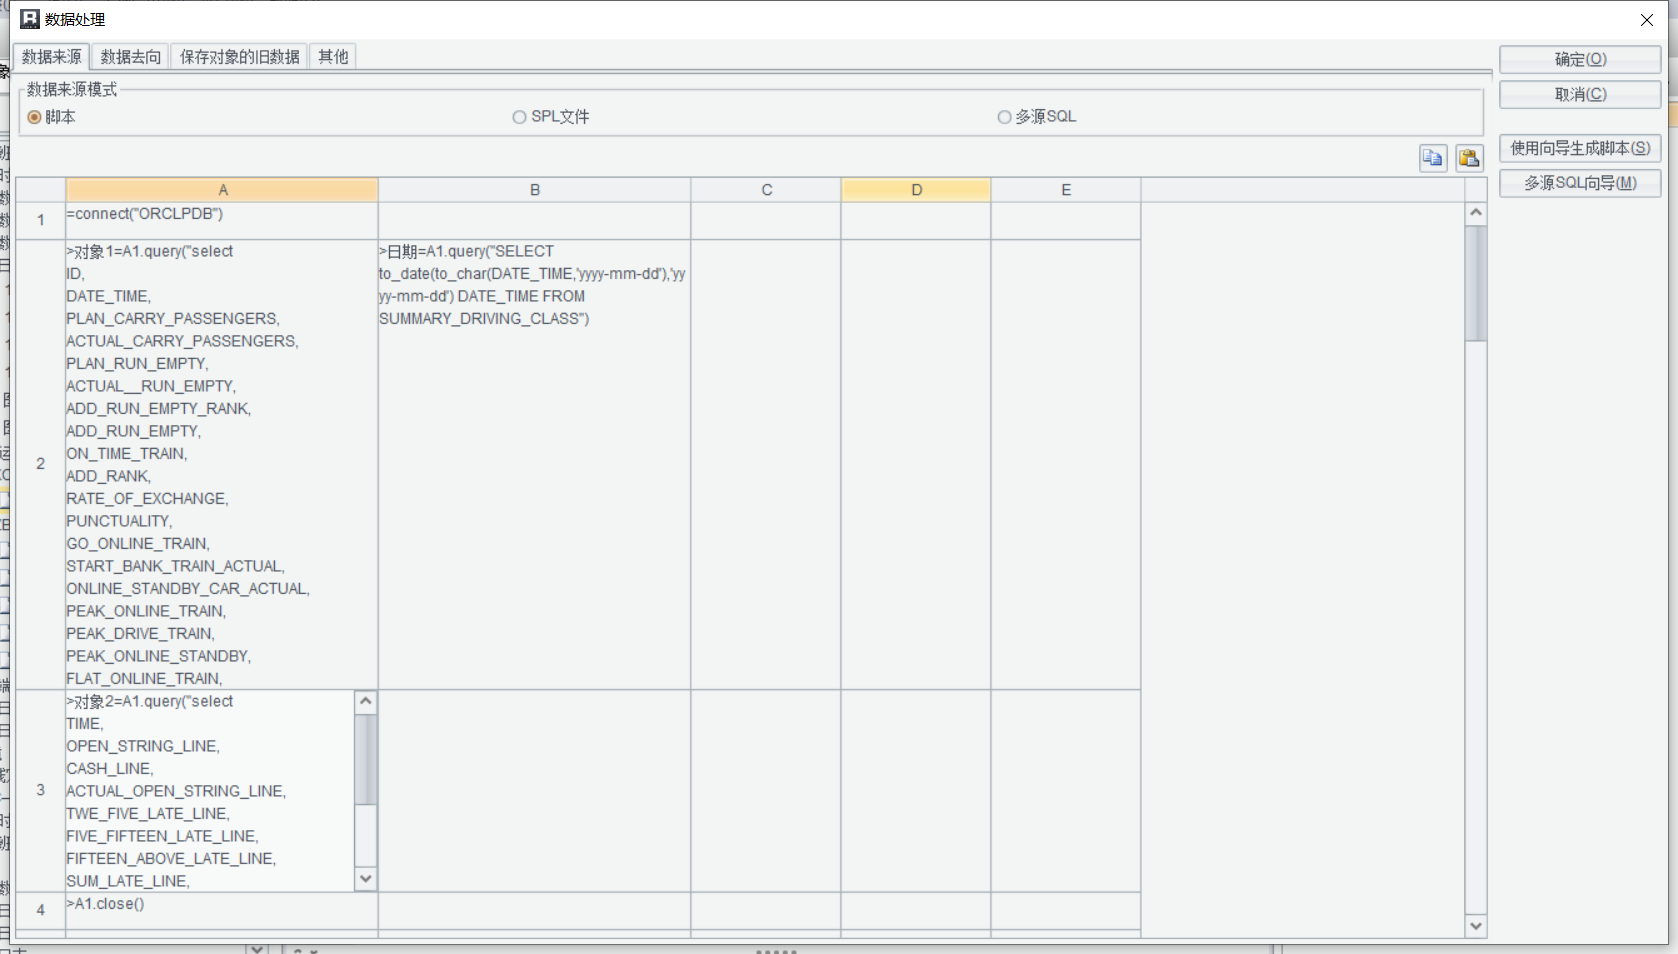Select empty cell D3

tap(916, 791)
